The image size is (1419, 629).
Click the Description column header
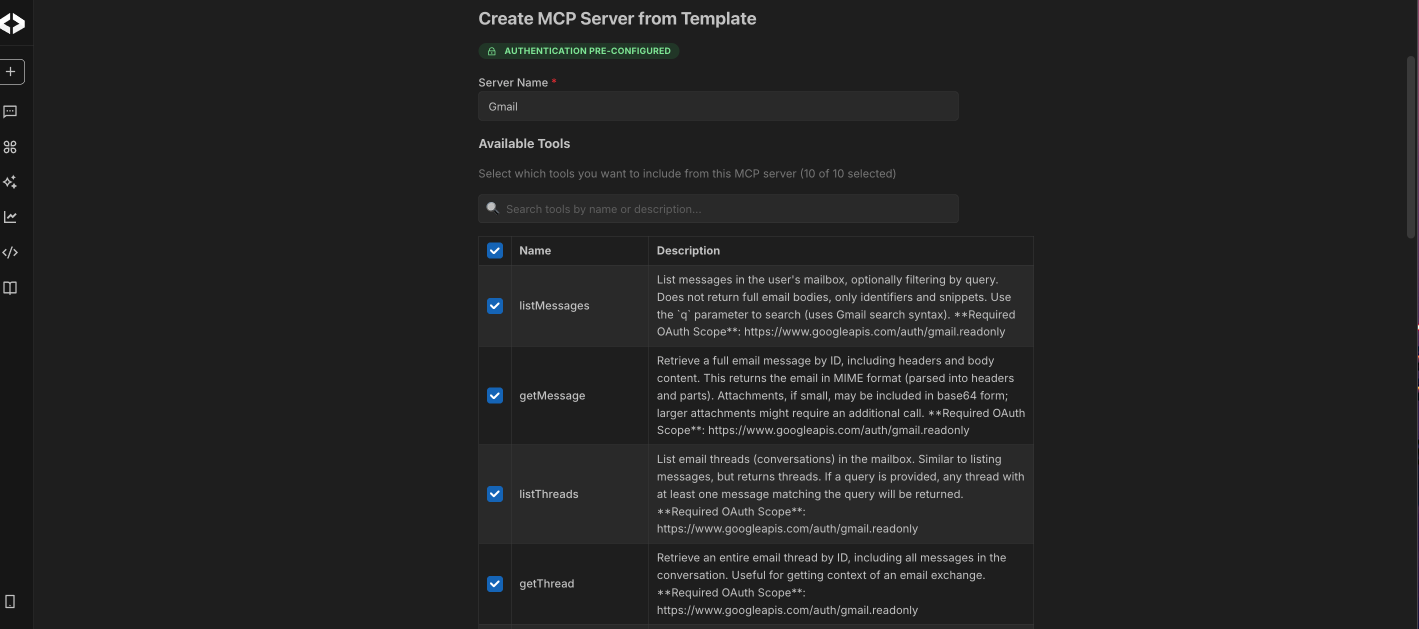688,251
